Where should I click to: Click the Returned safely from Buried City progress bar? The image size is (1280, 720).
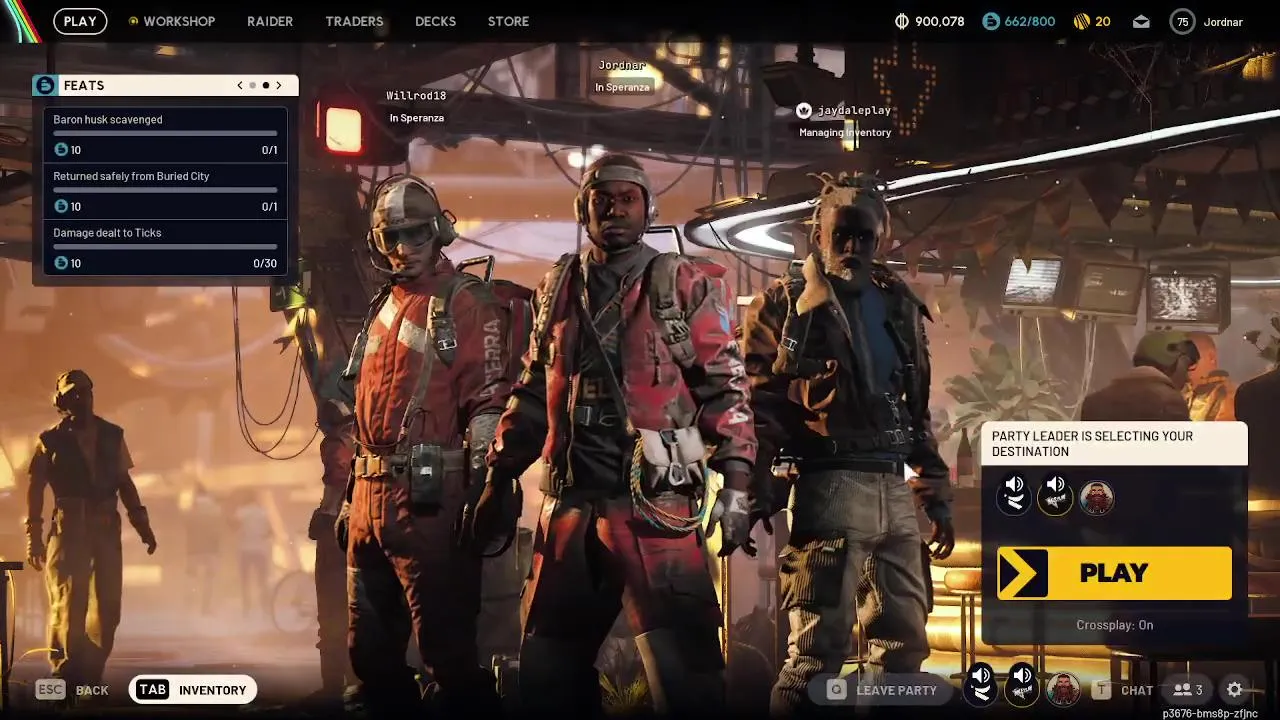[x=165, y=190]
